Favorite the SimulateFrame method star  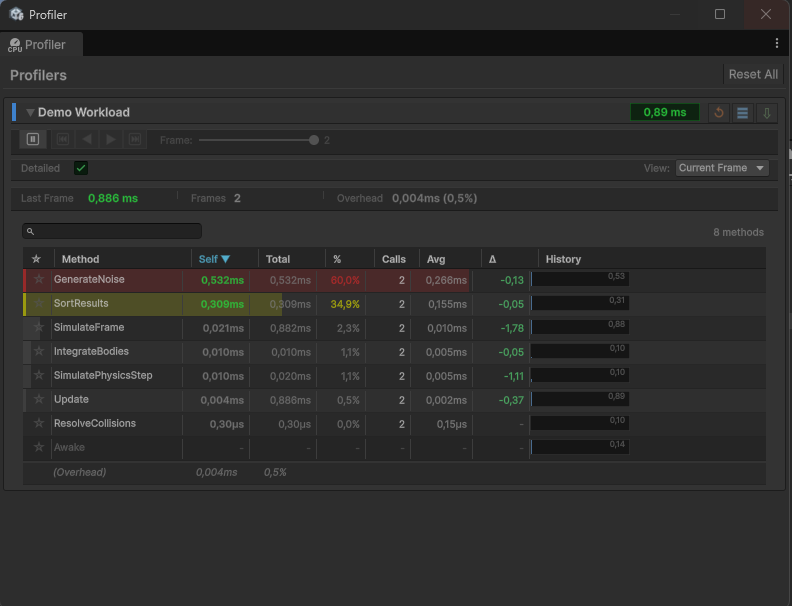pyautogui.click(x=39, y=327)
